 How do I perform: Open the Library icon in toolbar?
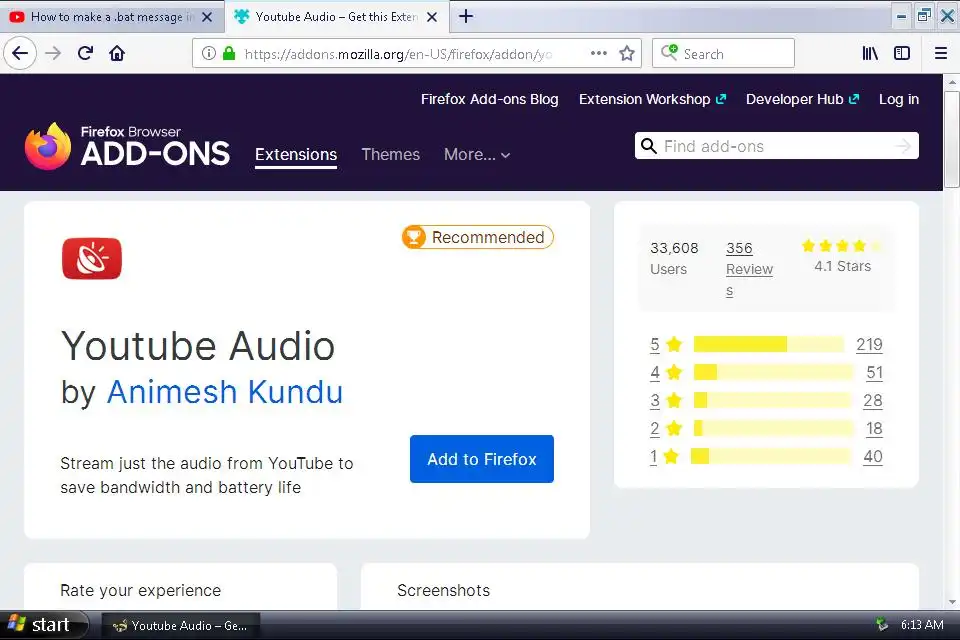click(870, 53)
